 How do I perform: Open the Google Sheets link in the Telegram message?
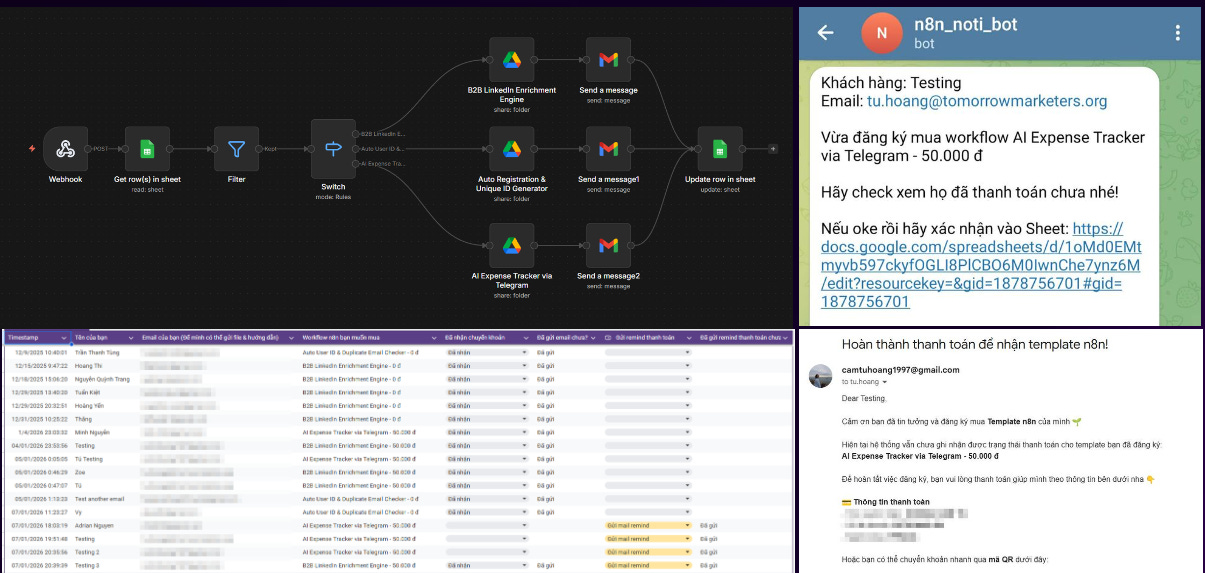980,265
